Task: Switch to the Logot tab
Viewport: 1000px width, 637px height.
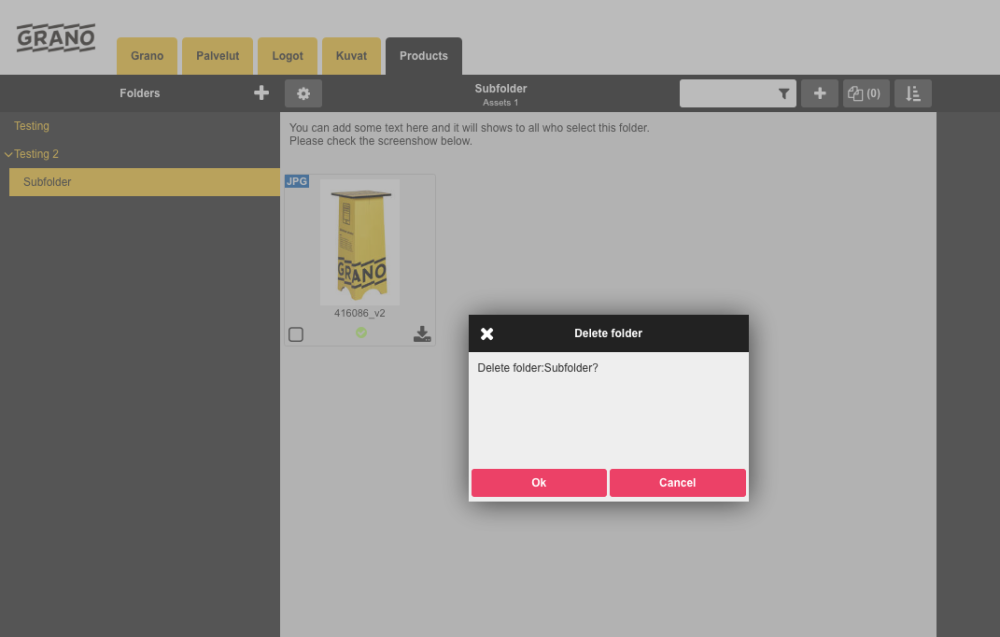Action: pyautogui.click(x=288, y=56)
